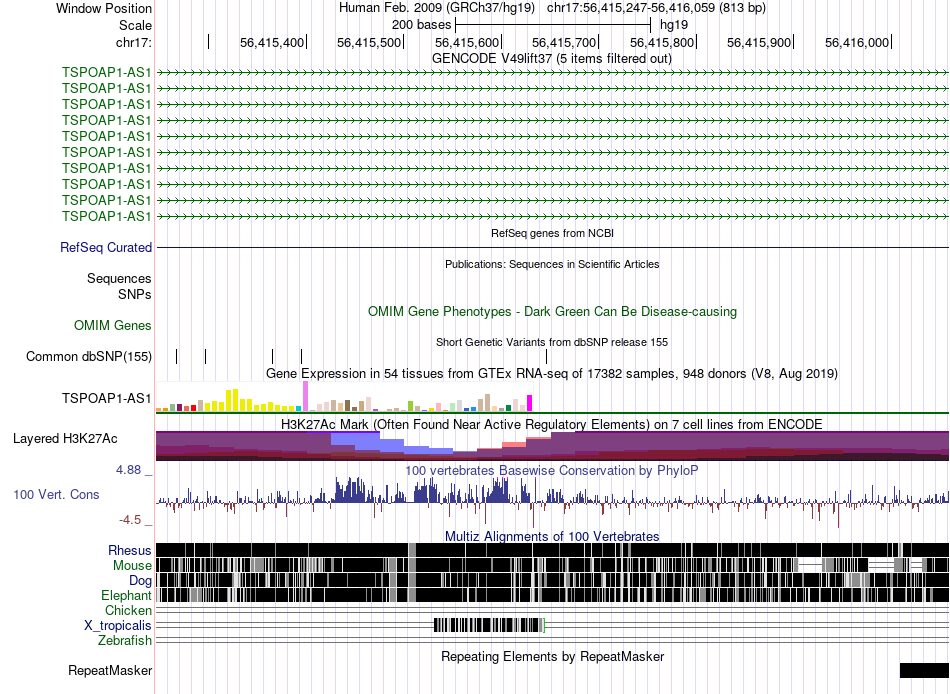The width and height of the screenshot is (950, 694).
Task: Click the OMIM Genes track label
Action: pos(113,325)
